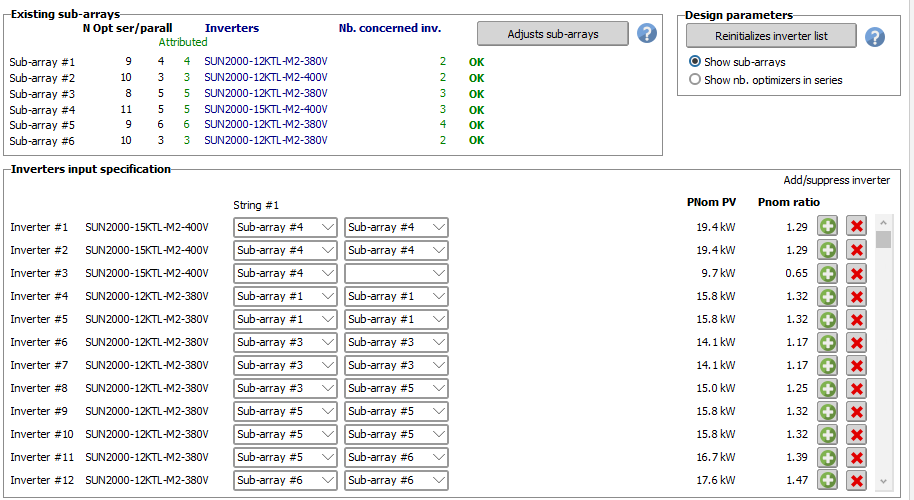Add inverter on Inverter #11 row

pos(827,457)
